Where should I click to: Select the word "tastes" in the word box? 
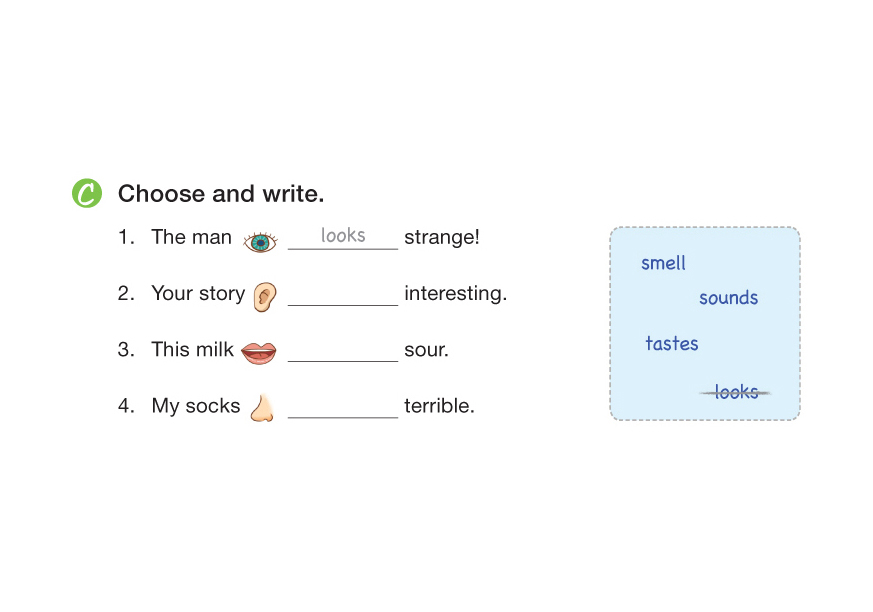coord(672,344)
